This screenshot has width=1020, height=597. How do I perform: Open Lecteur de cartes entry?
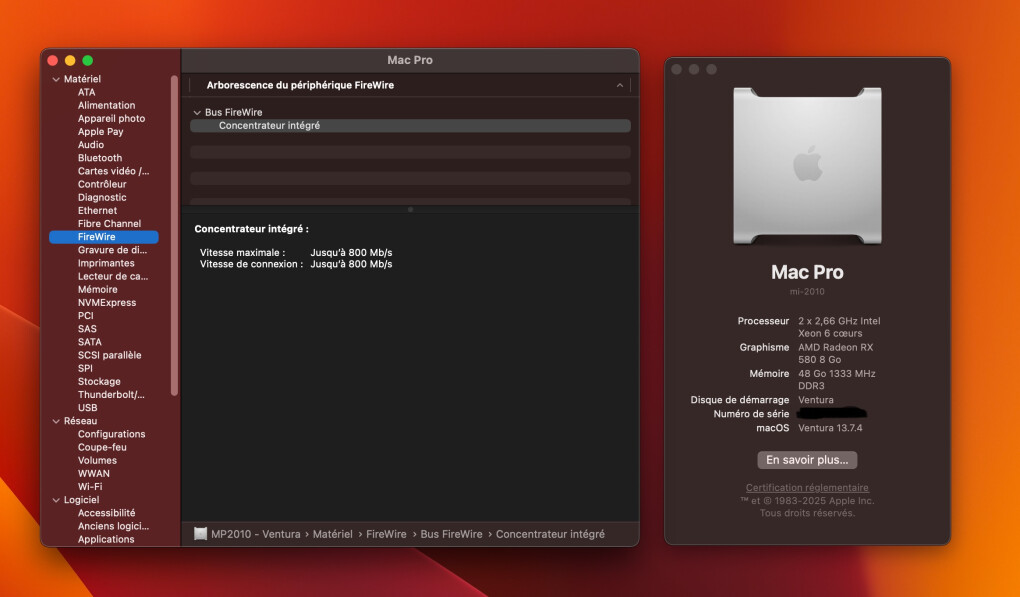coord(113,276)
